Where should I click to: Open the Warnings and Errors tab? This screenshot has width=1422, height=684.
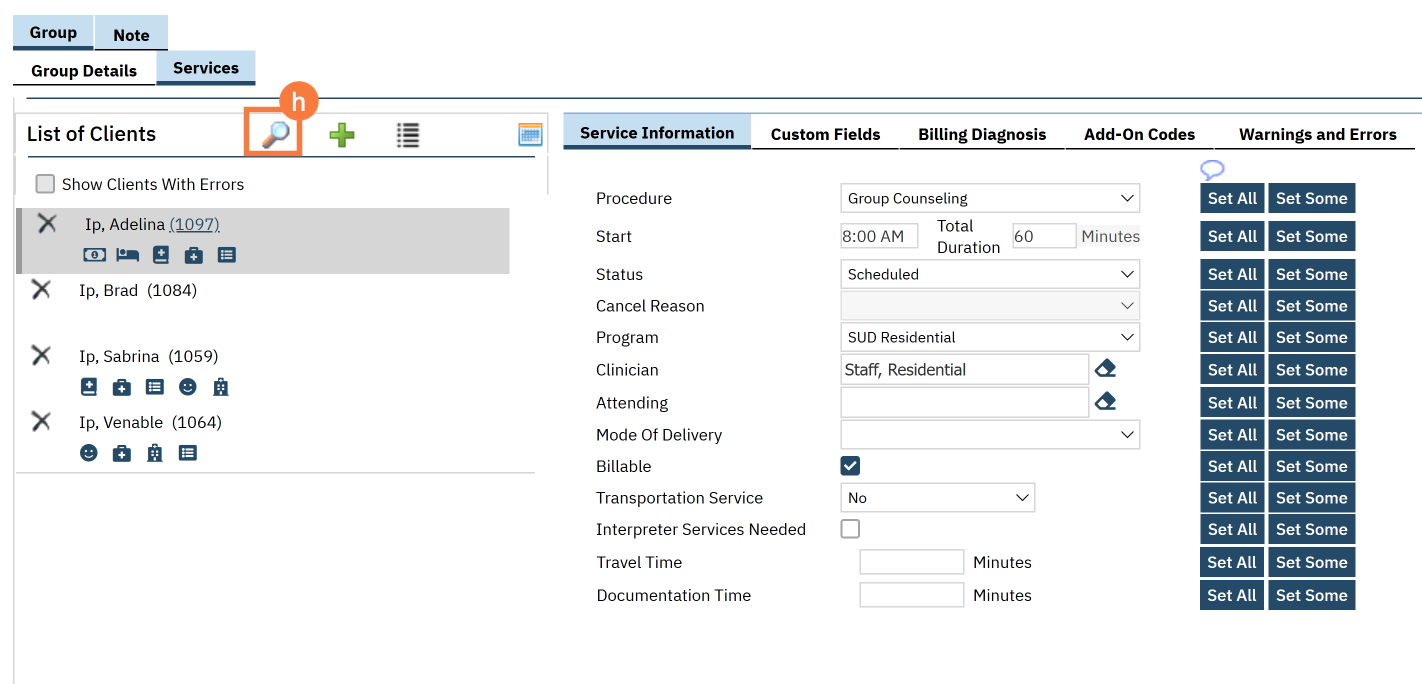pyautogui.click(x=1317, y=134)
